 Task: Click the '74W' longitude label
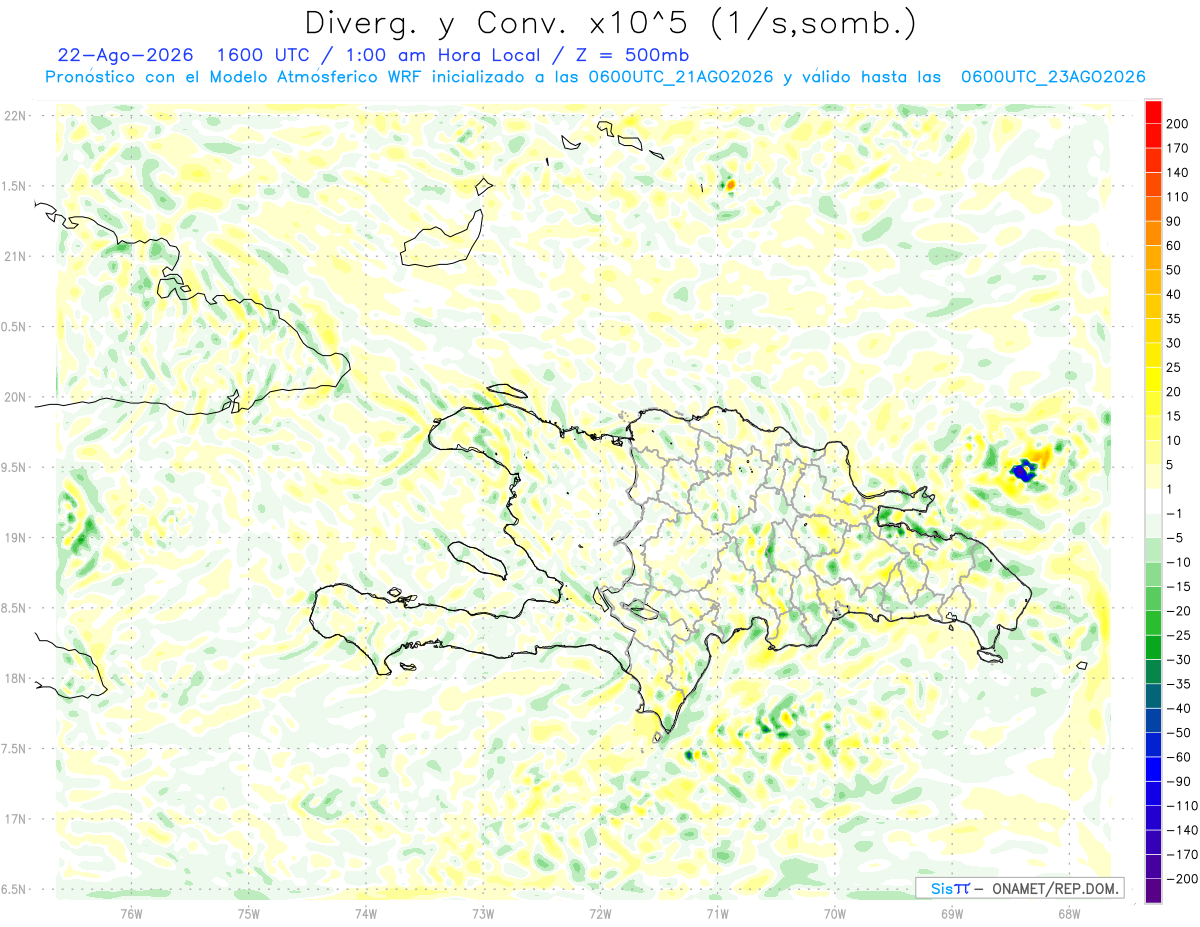[365, 912]
